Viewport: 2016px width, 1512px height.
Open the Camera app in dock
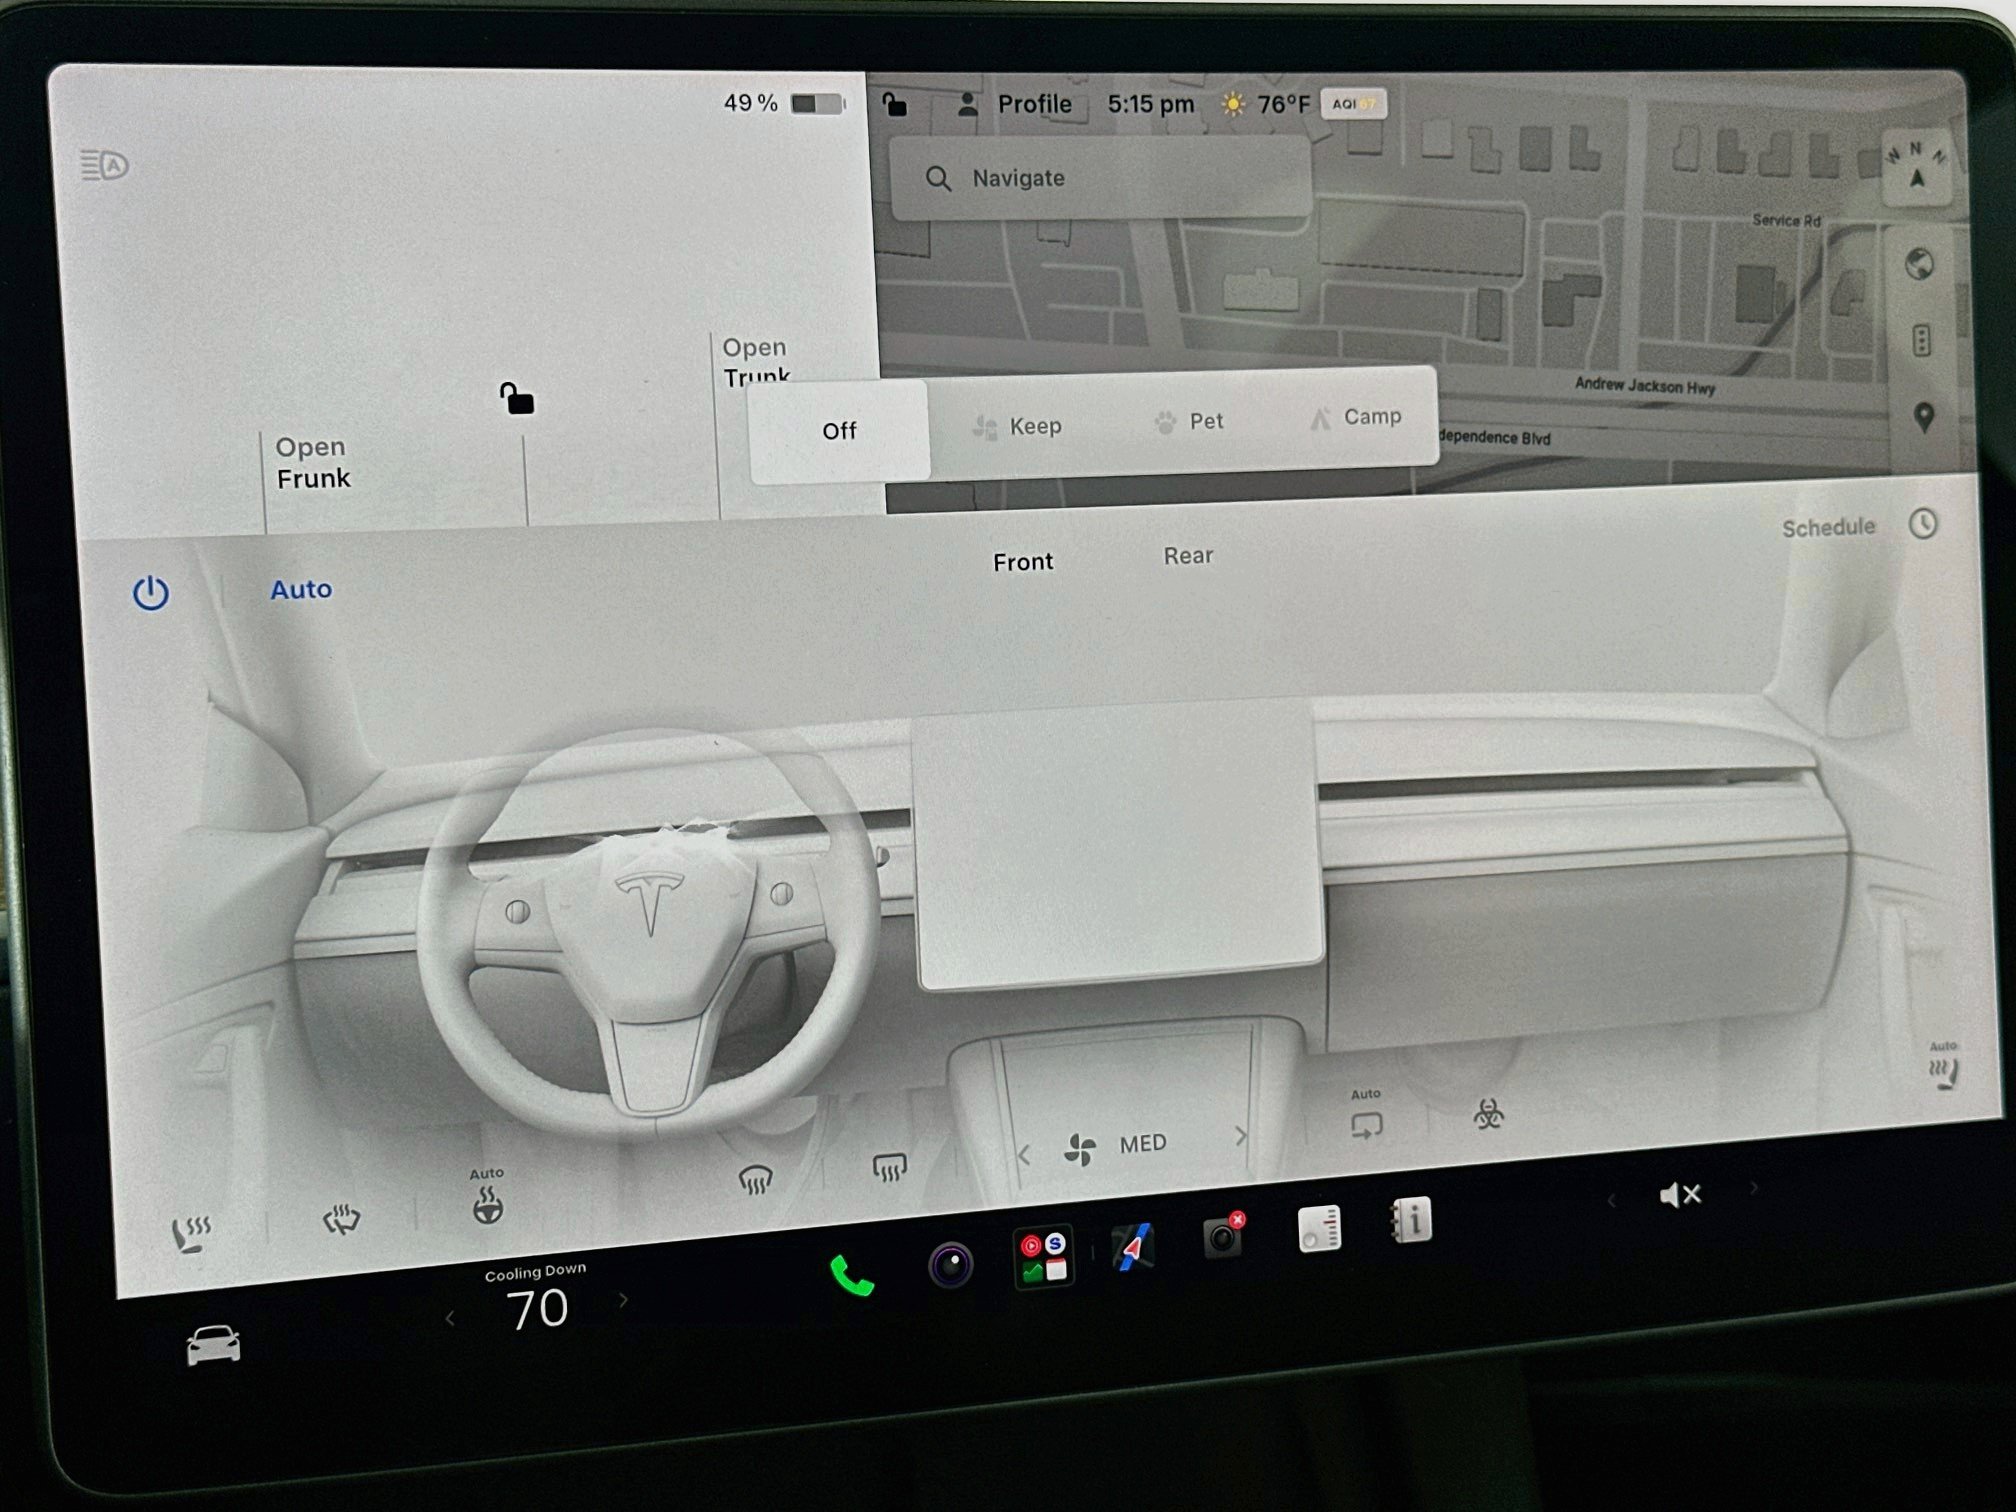click(950, 1264)
